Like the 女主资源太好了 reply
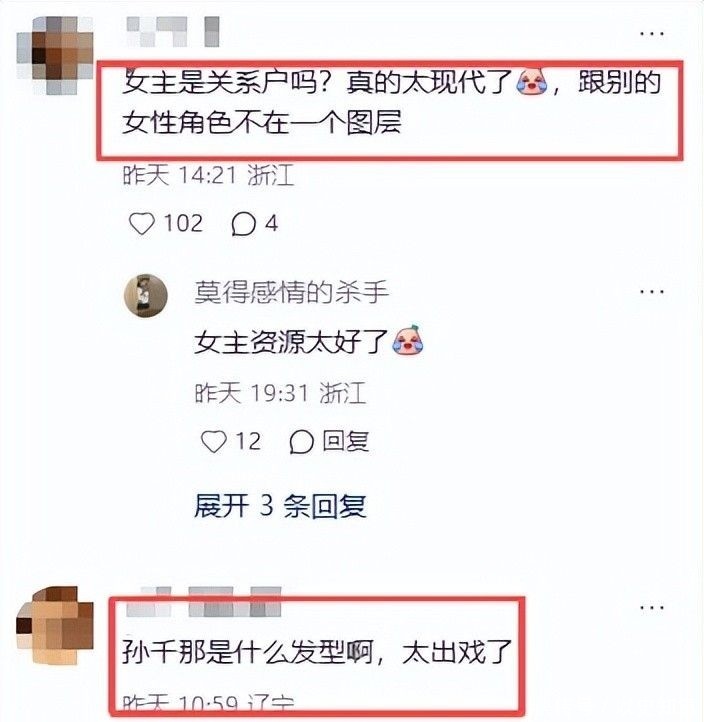Viewport: 704px width, 722px height. coord(214,441)
